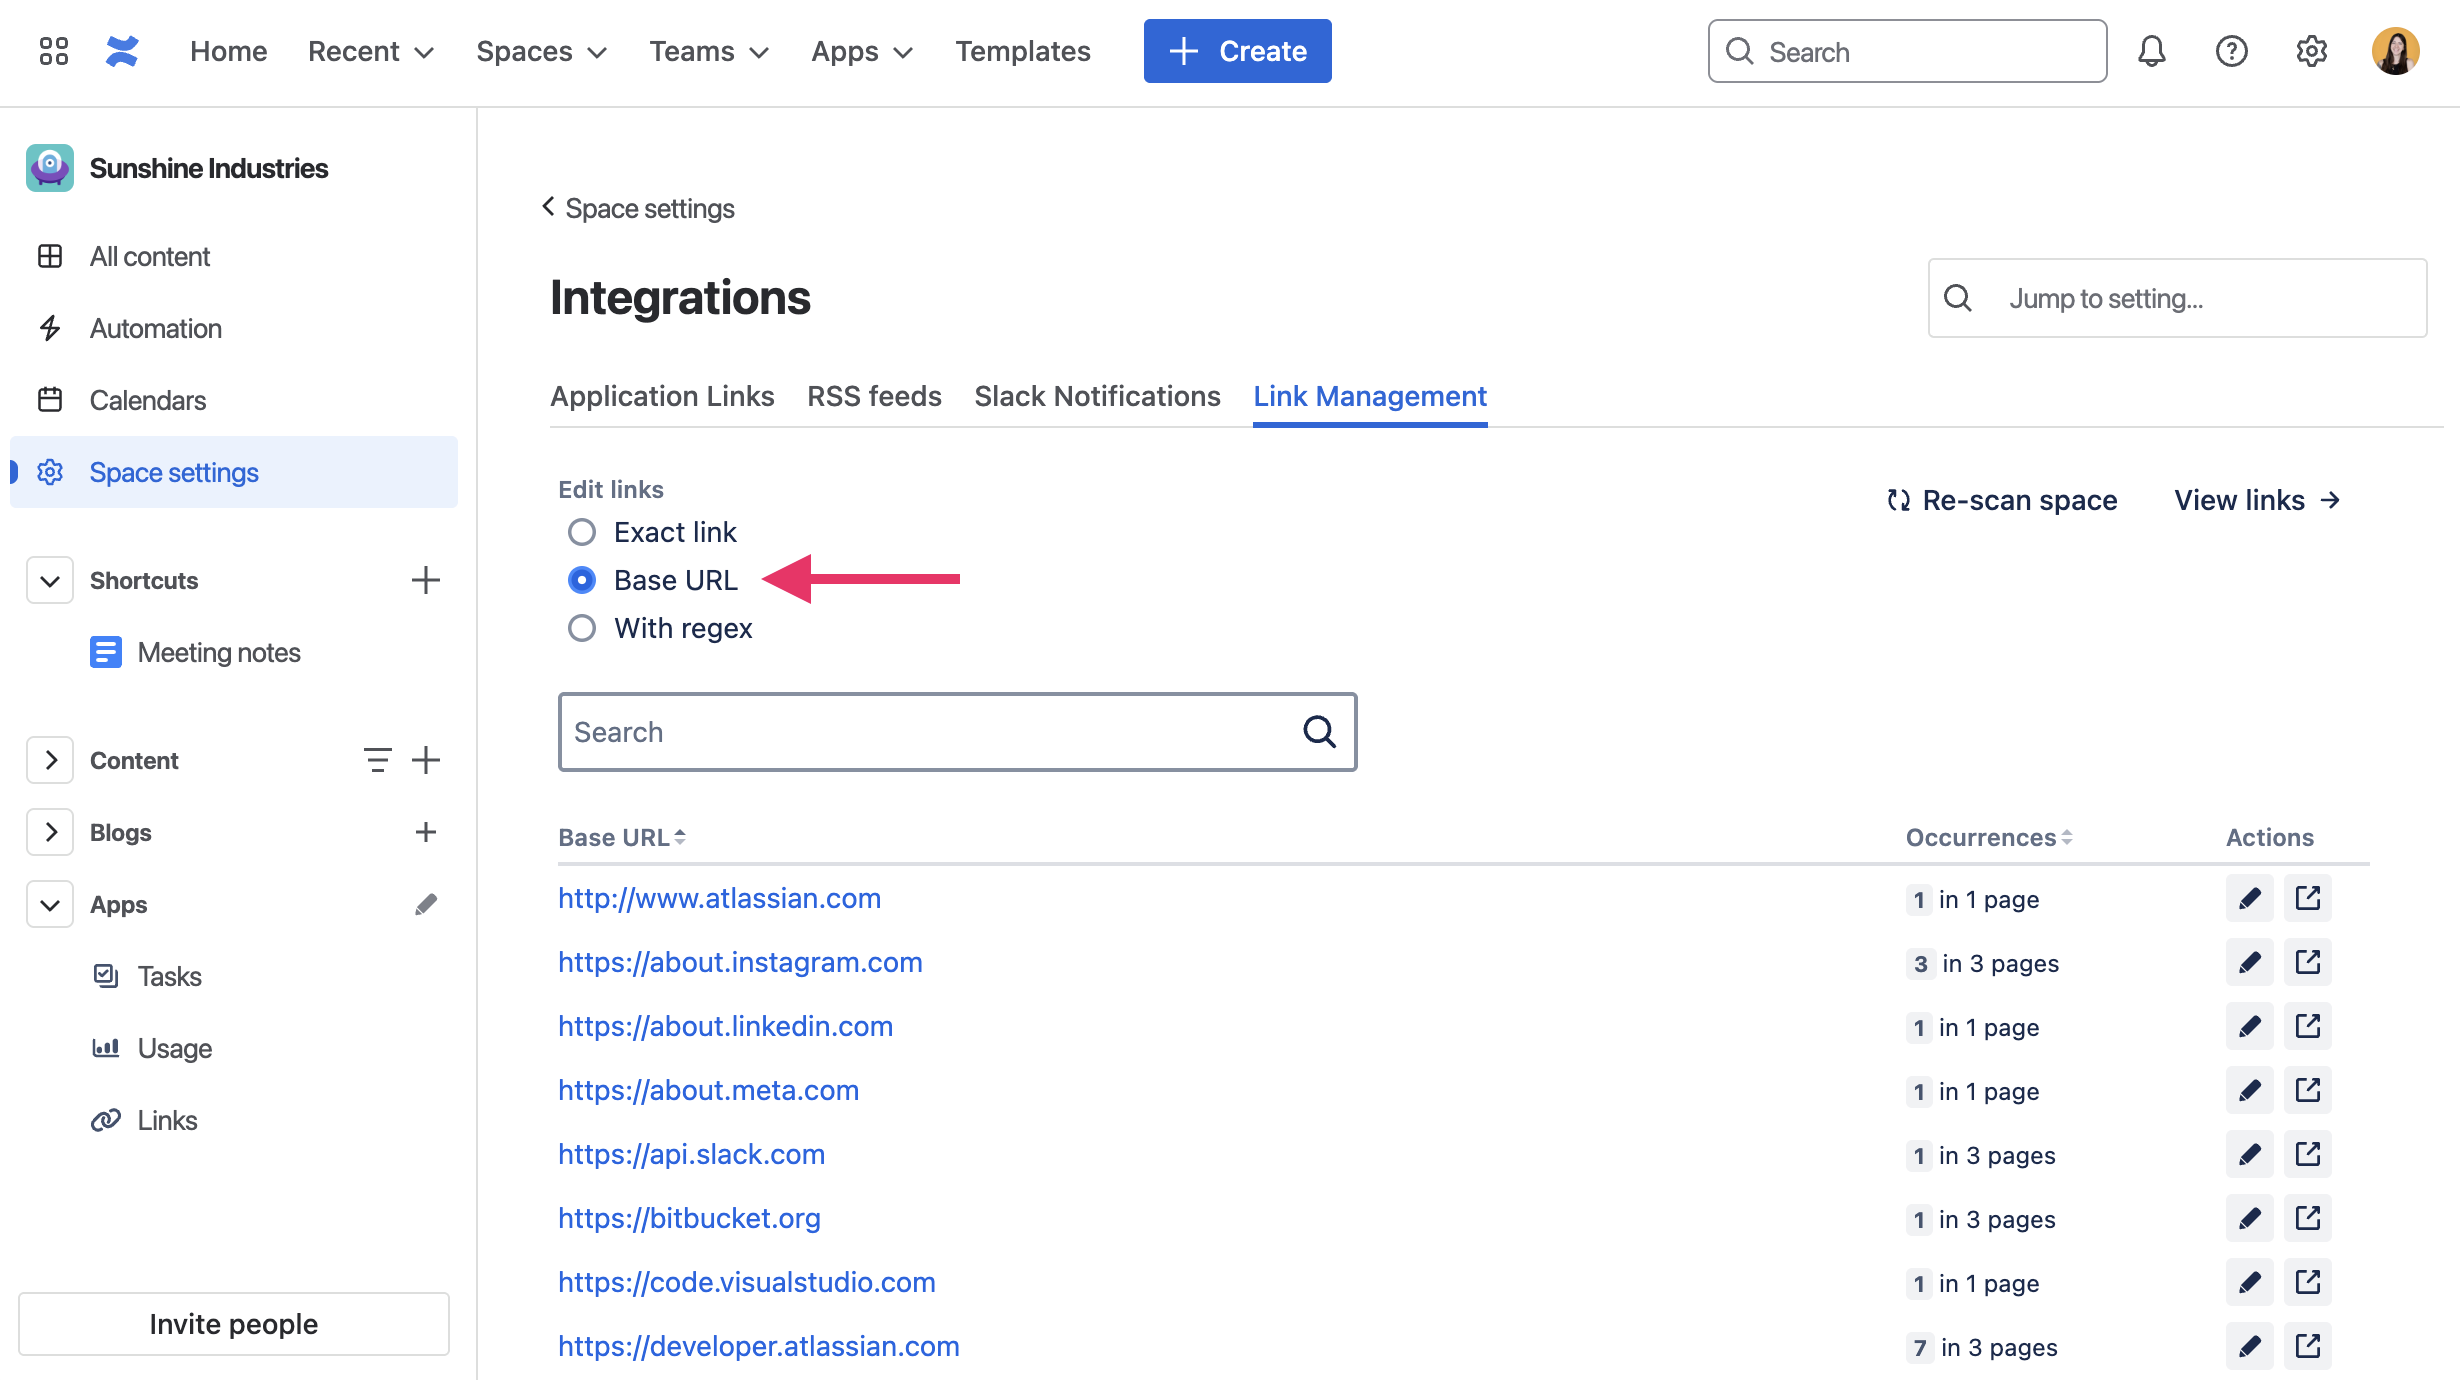Click the edit pencil icon for bitbucket.org
Screen dimensions: 2460x1380
[x=2249, y=1216]
